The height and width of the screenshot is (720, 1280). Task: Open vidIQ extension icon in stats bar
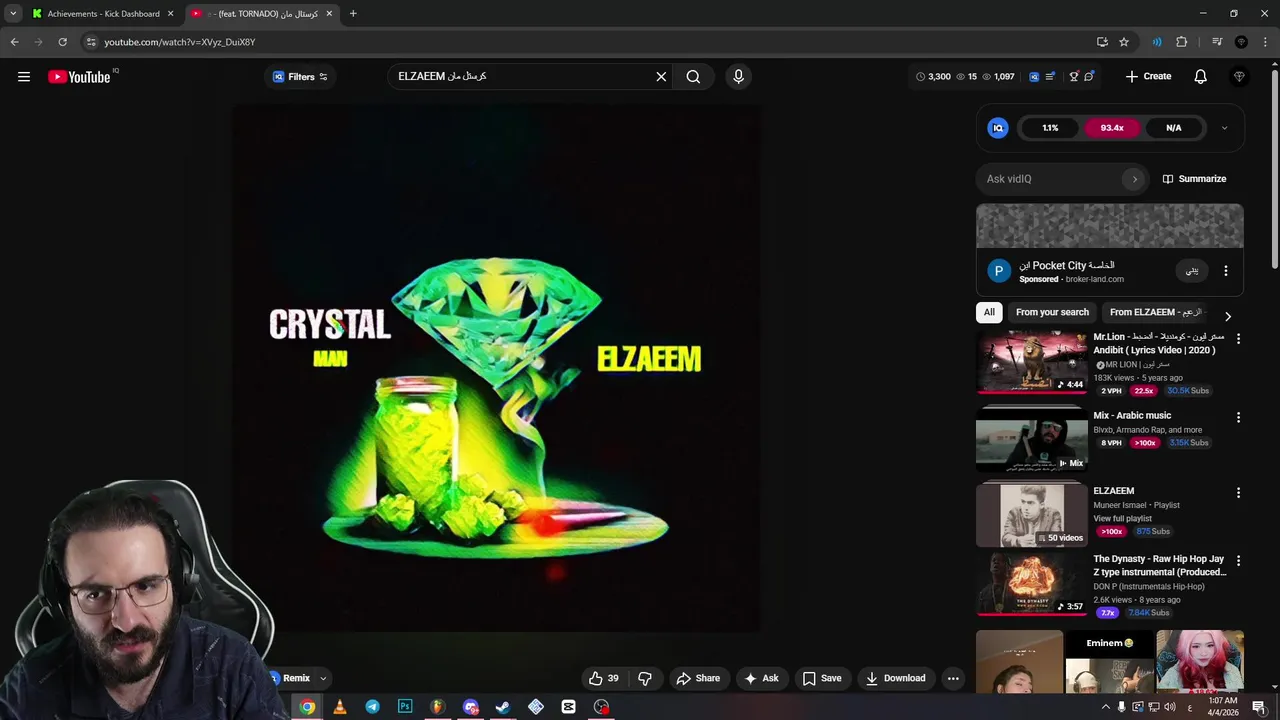click(1034, 77)
